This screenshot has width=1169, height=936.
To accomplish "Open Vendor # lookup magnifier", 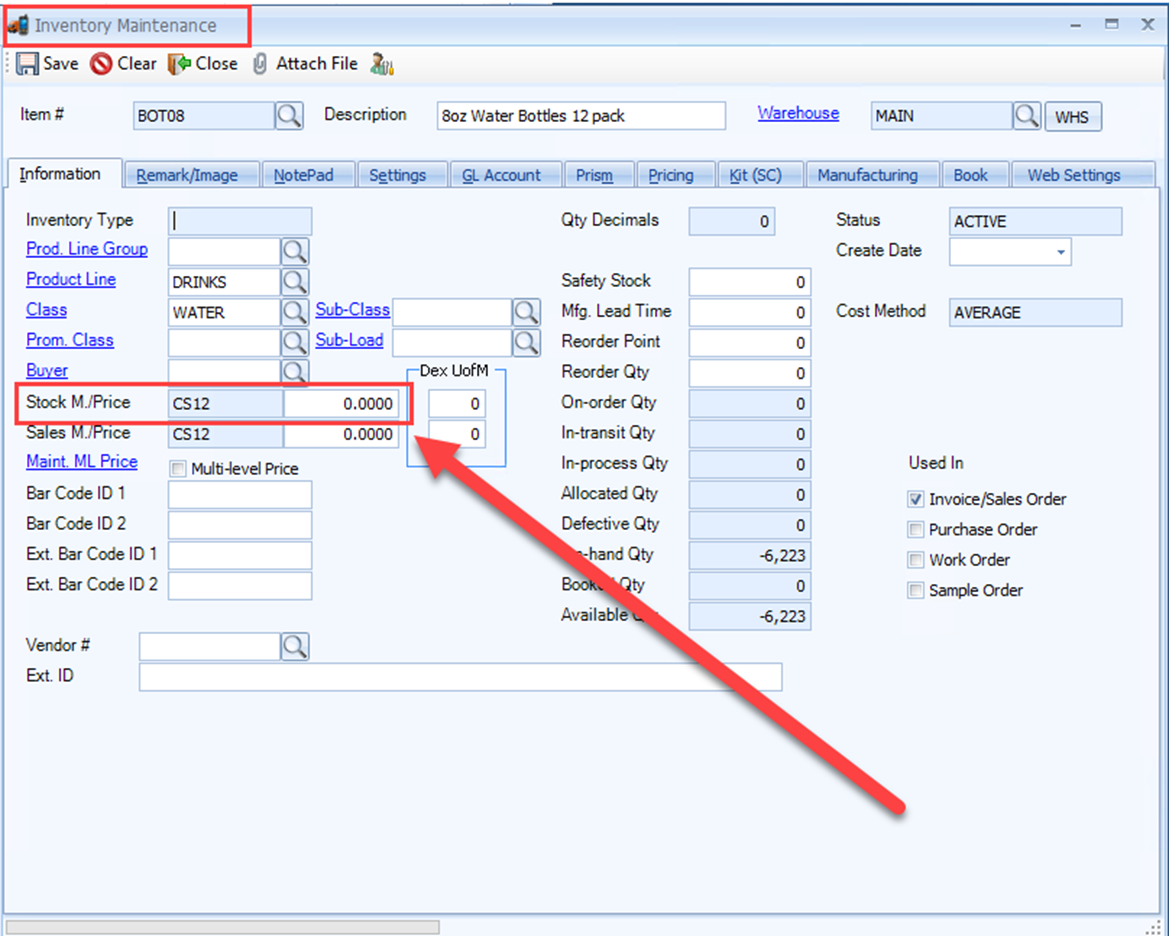I will [294, 647].
